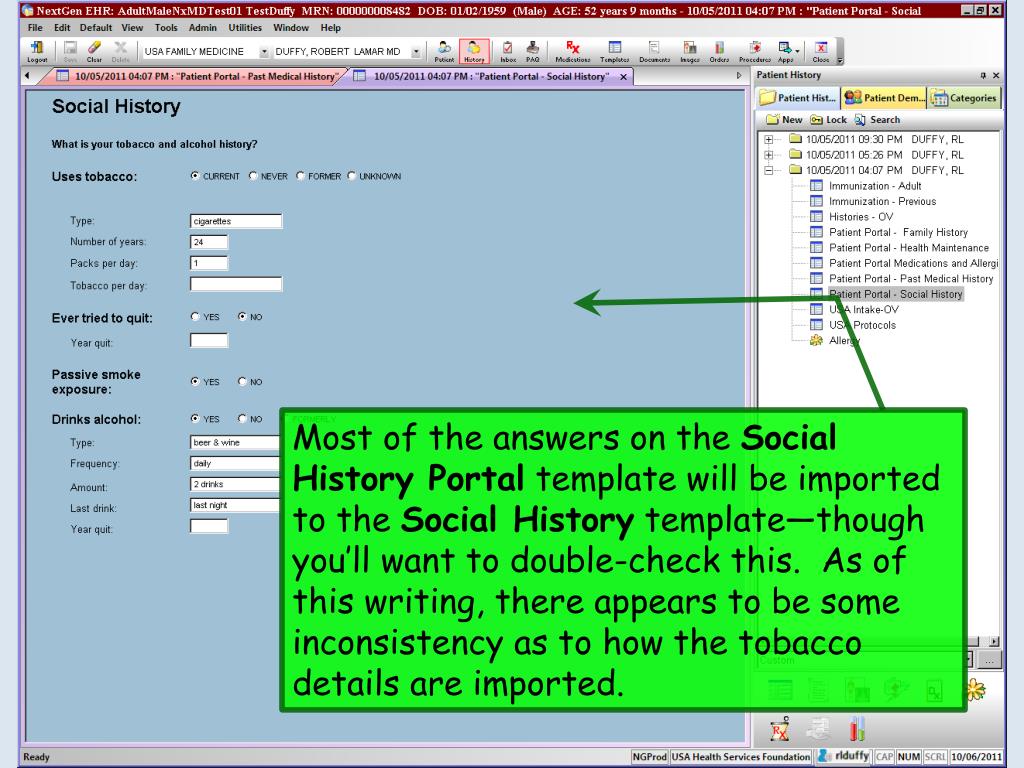Open the Templates toolbar icon
Screen dimensions: 1024x768
coord(615,51)
